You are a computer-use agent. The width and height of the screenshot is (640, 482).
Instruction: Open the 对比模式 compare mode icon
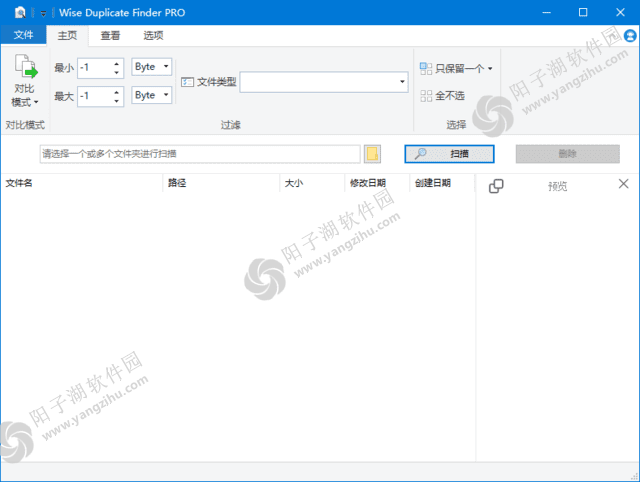(25, 80)
